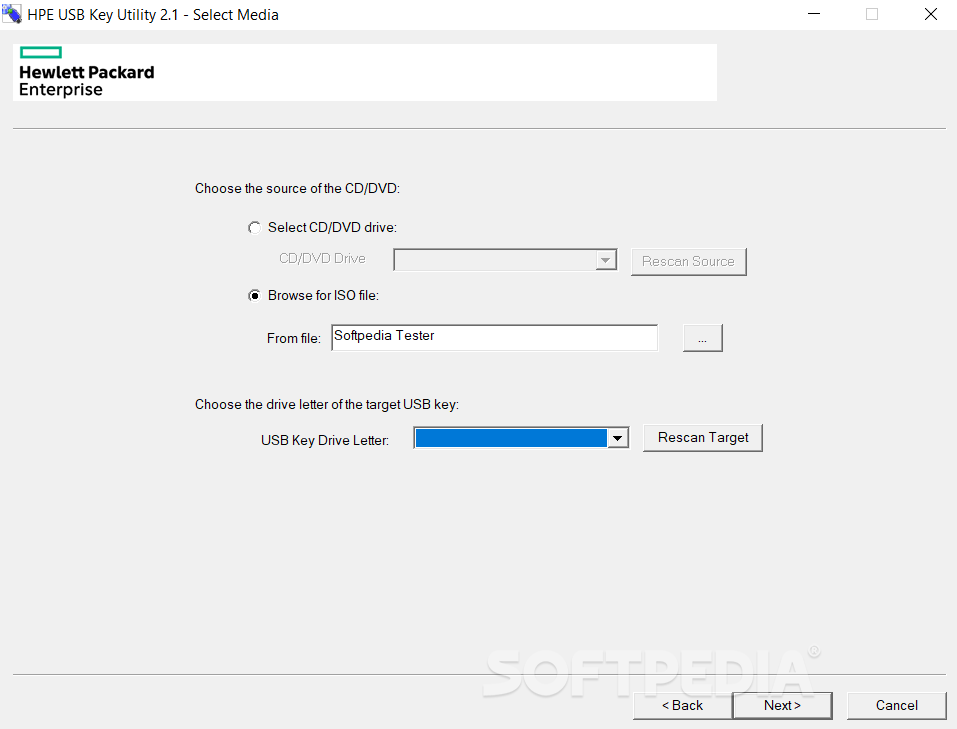Select the 'Select CD/DVD drive' radio button

[x=255, y=228]
